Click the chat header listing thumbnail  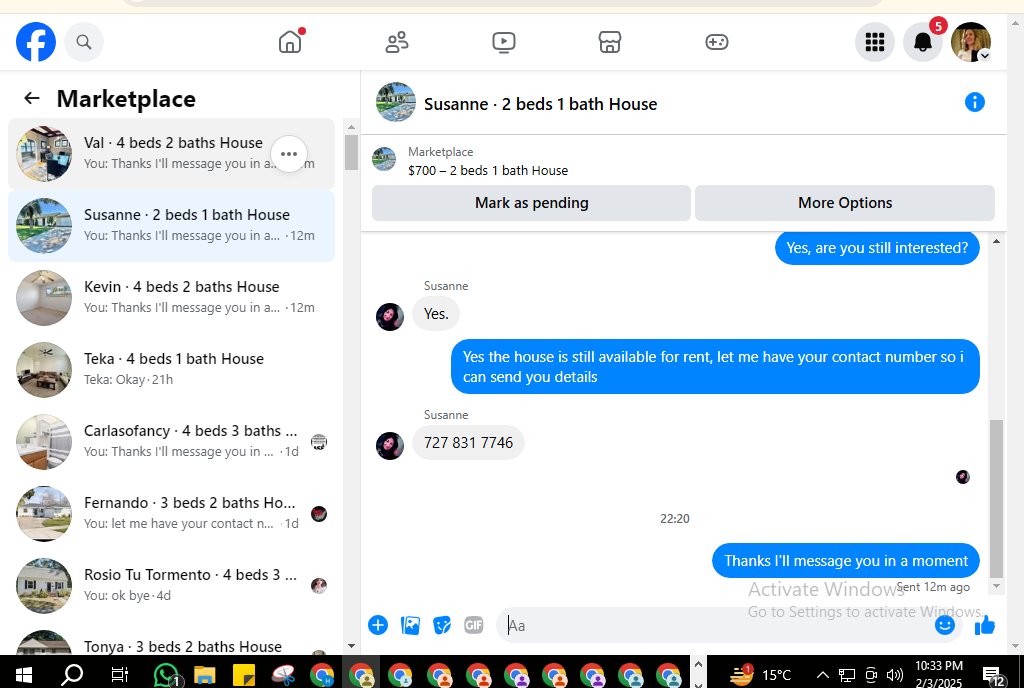(x=396, y=102)
